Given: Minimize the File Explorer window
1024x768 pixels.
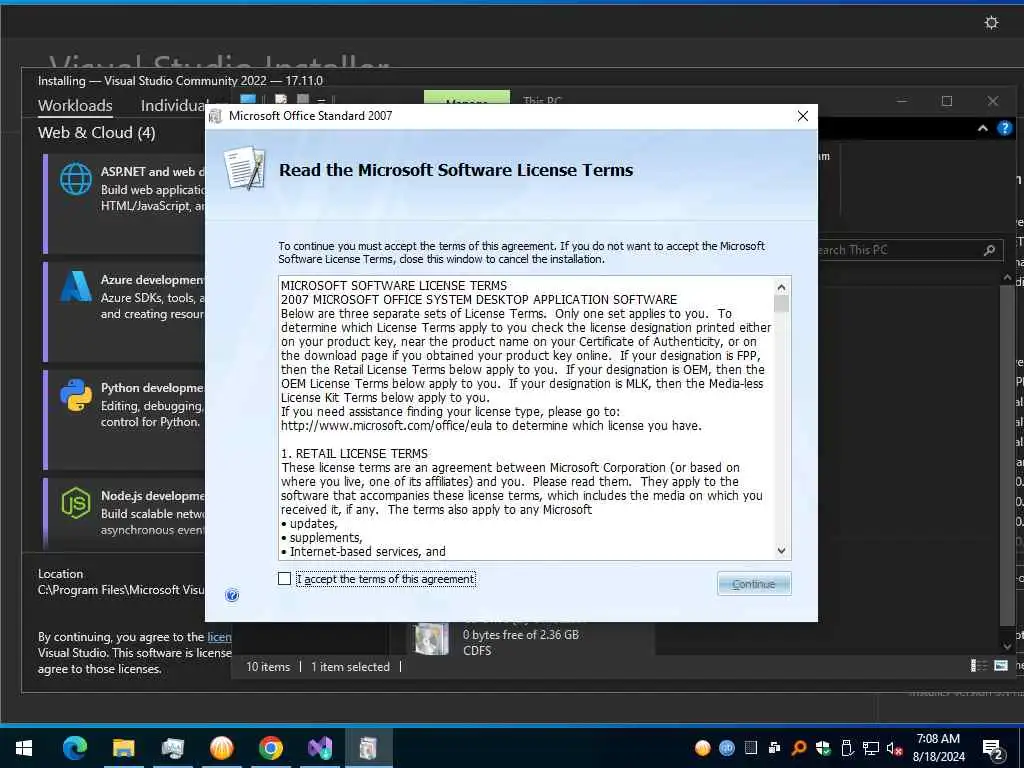Looking at the screenshot, I should click(x=901, y=101).
